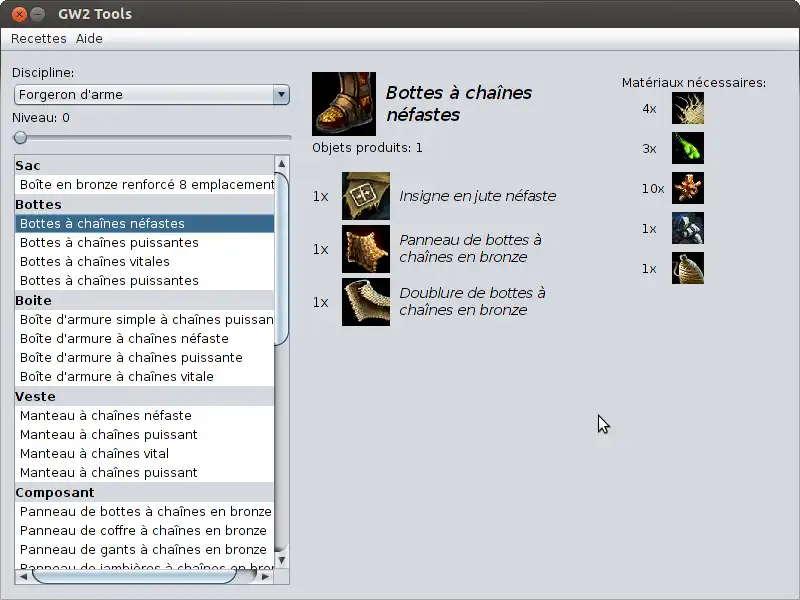The image size is (800, 600).
Task: Click the horizontal scroll-right arrow
Action: [x=265, y=577]
